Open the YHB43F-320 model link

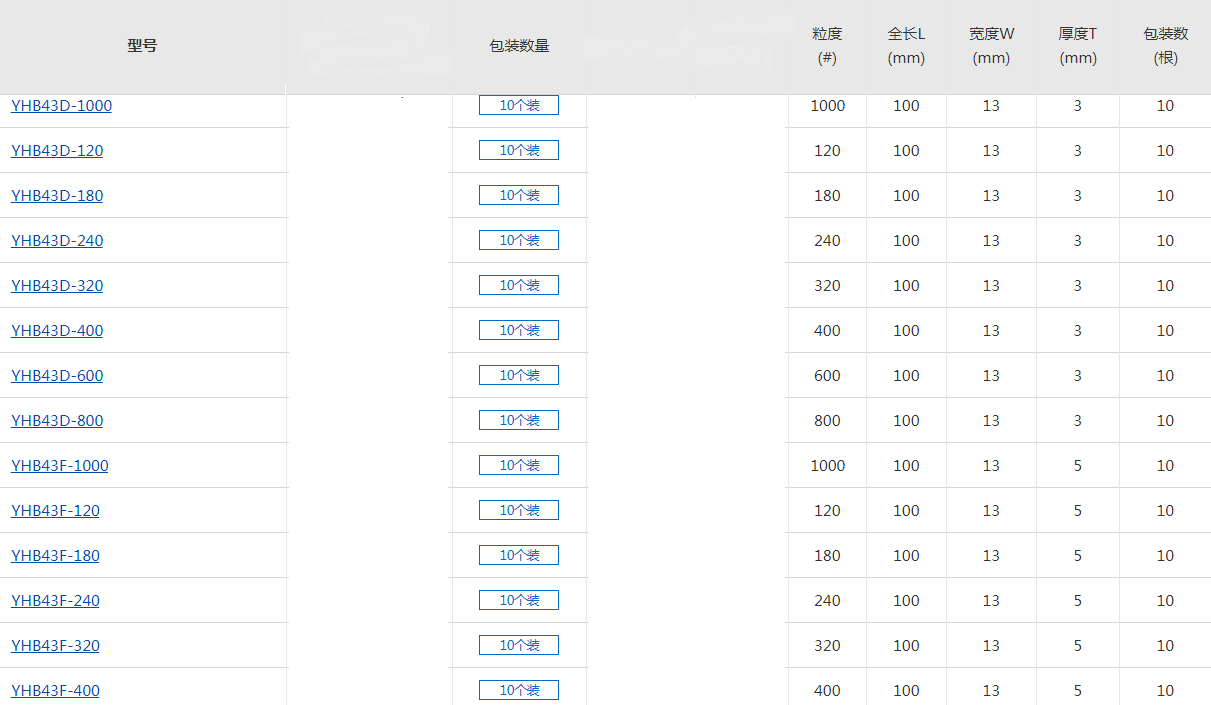[x=55, y=646]
